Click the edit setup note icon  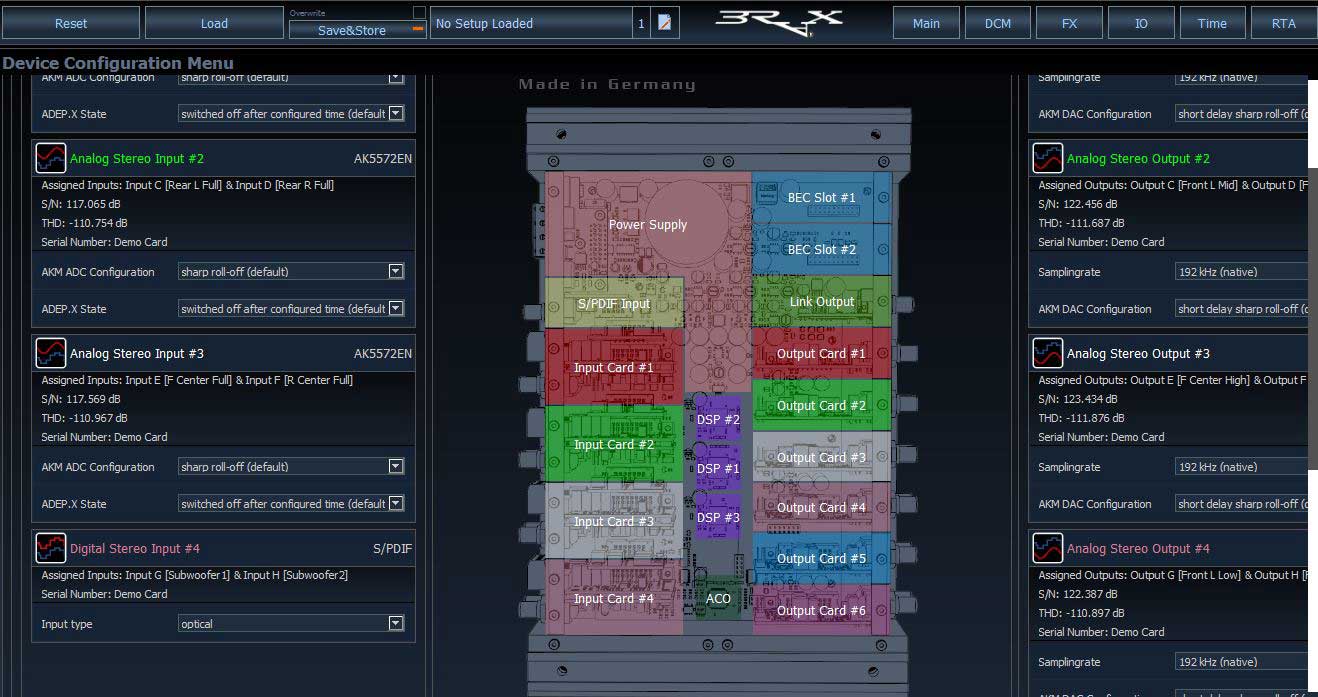pos(664,23)
